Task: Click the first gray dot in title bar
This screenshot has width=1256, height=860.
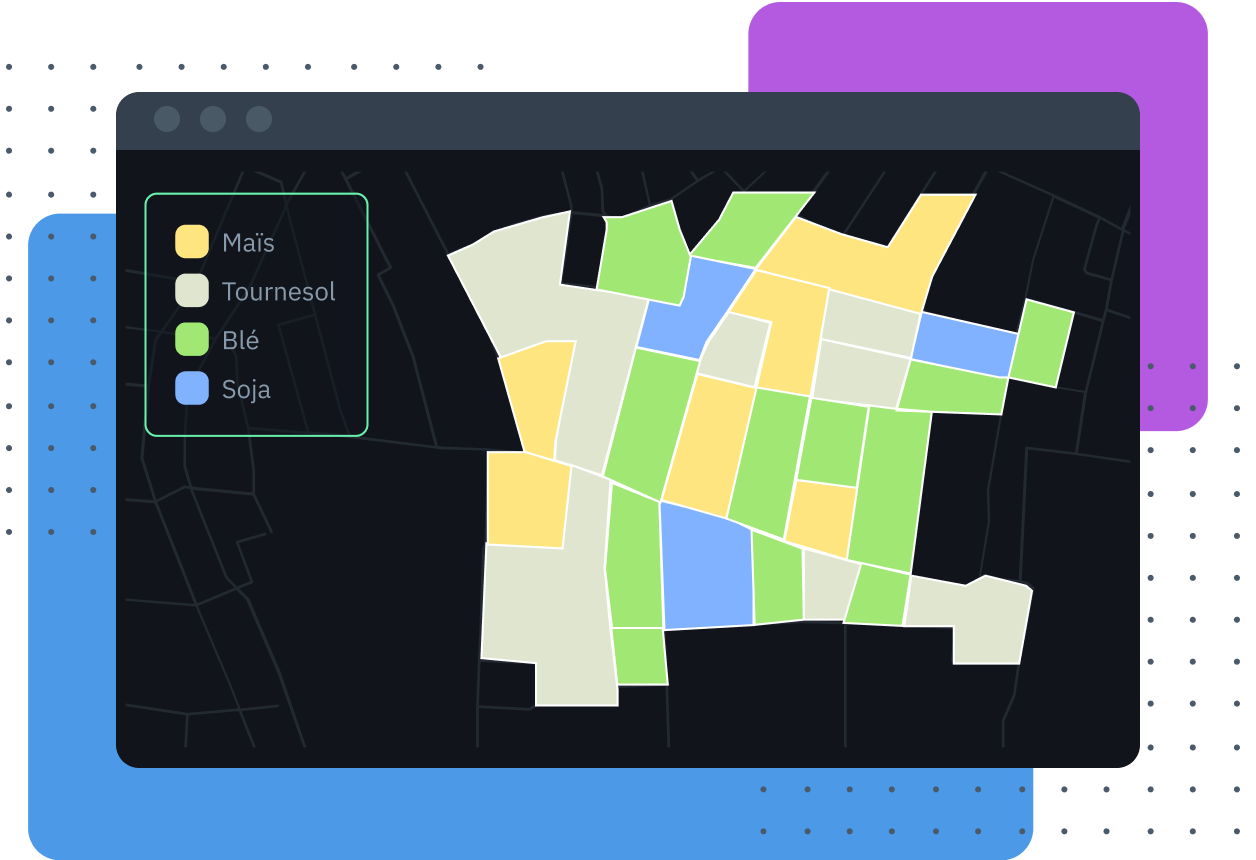Action: click(167, 120)
